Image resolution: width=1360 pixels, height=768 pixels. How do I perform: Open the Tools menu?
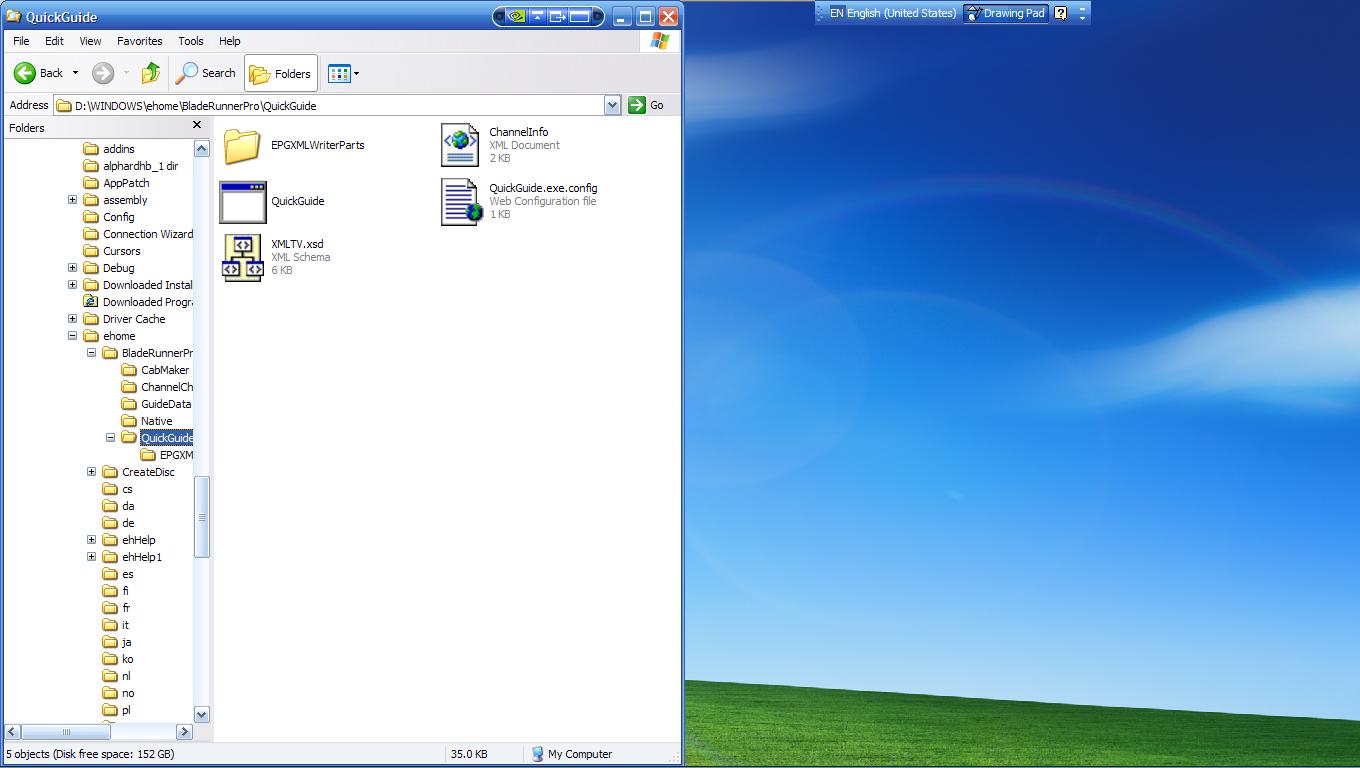pyautogui.click(x=190, y=41)
